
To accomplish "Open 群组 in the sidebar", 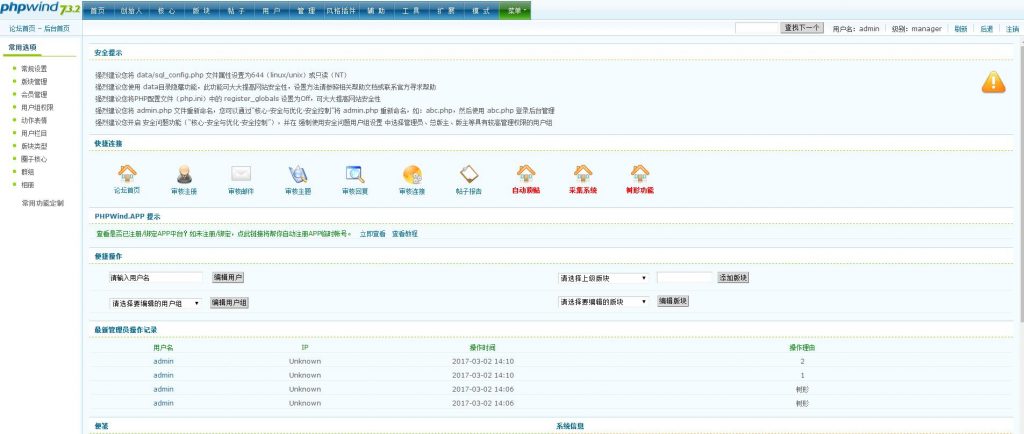I will [x=27, y=172].
